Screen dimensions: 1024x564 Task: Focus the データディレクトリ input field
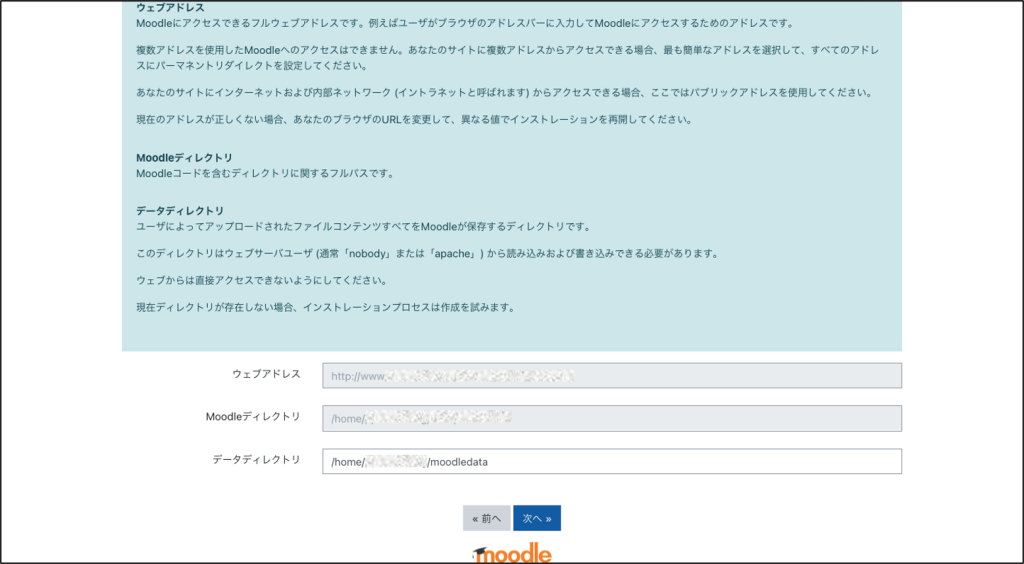pyautogui.click(x=612, y=462)
